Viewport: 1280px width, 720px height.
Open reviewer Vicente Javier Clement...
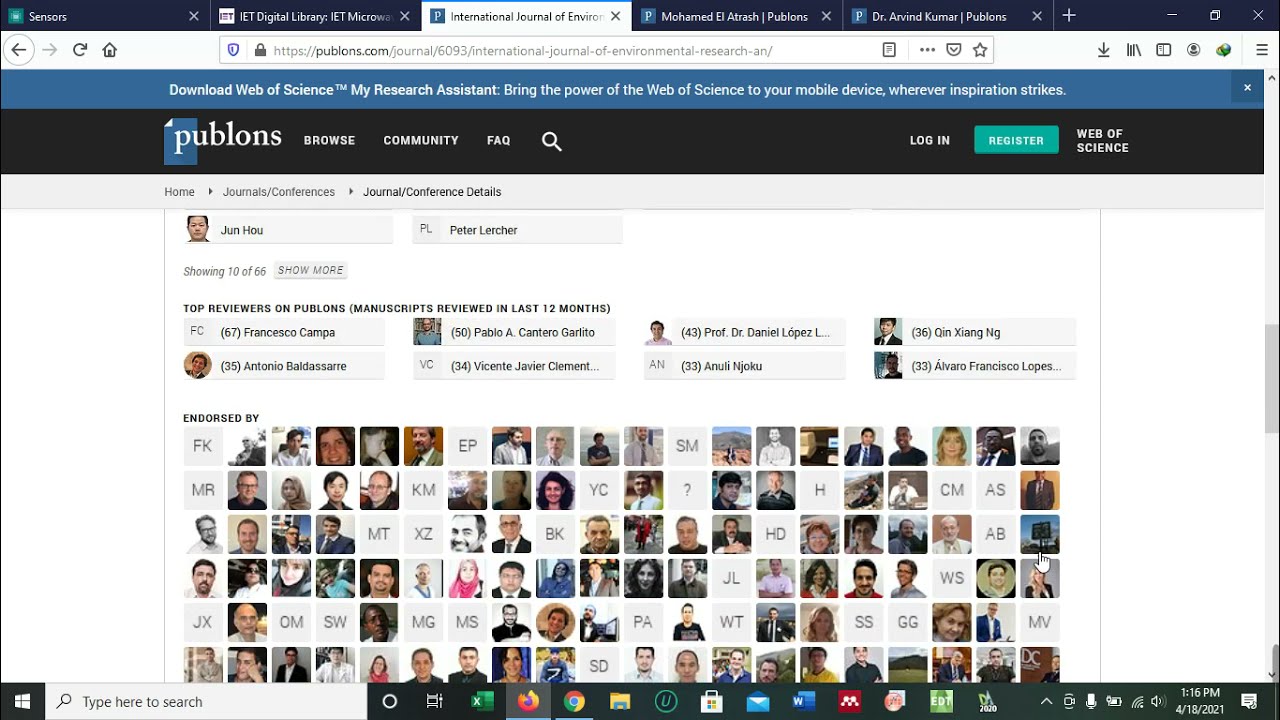(514, 366)
